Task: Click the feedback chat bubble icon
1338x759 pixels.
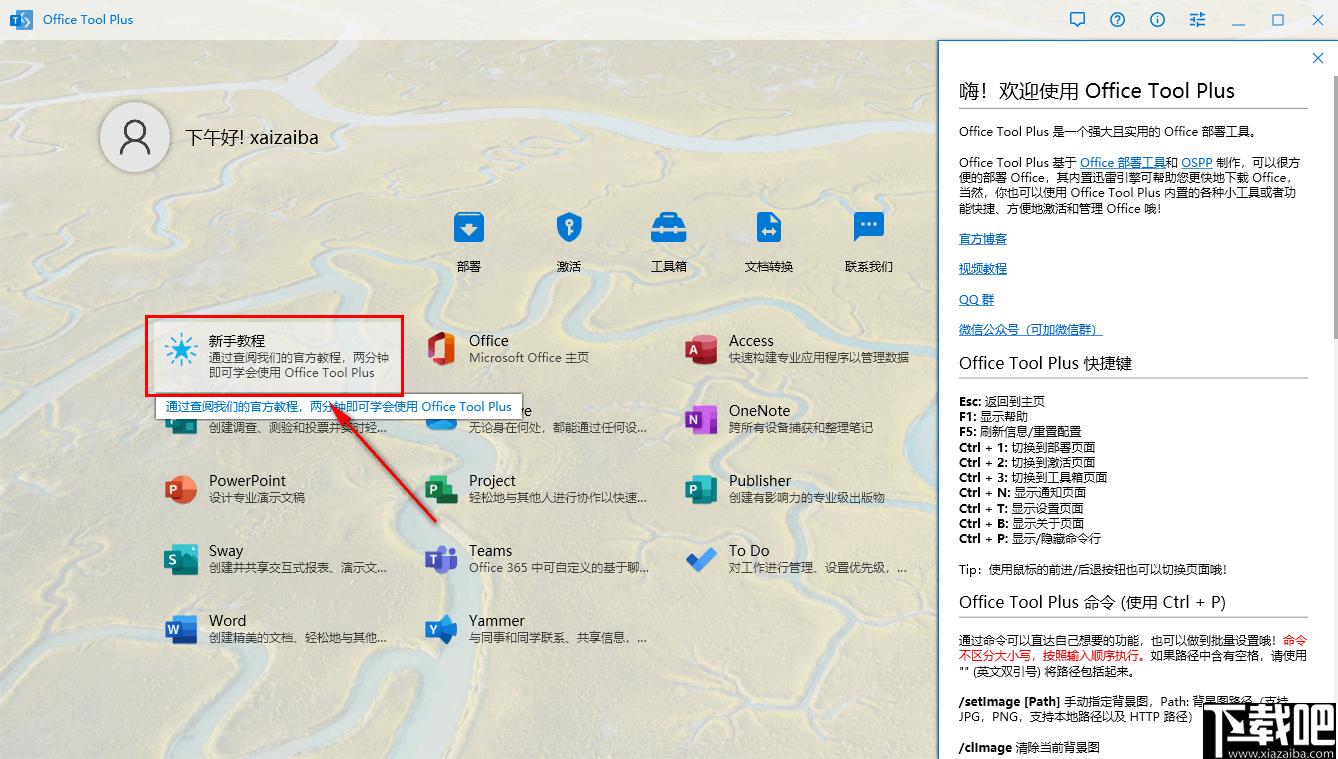Action: (1077, 19)
